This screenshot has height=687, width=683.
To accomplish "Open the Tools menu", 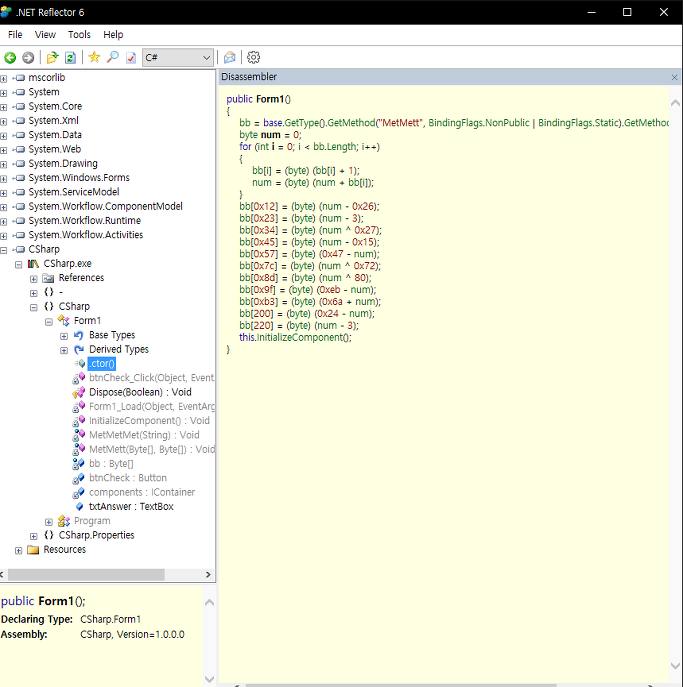I will coord(79,35).
